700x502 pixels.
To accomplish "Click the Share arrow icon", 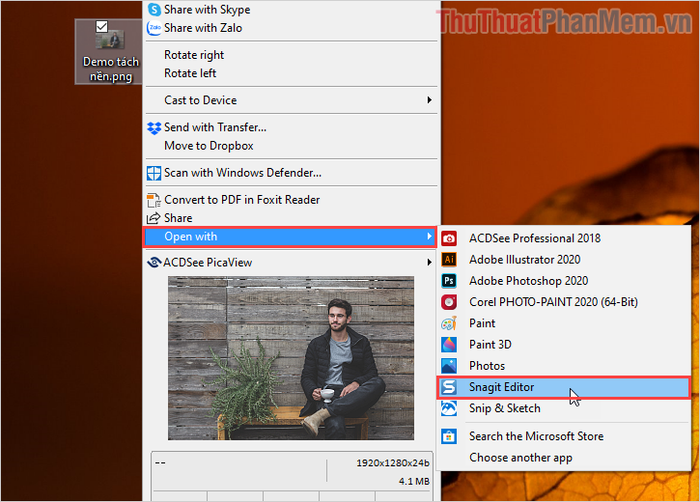I will (154, 218).
